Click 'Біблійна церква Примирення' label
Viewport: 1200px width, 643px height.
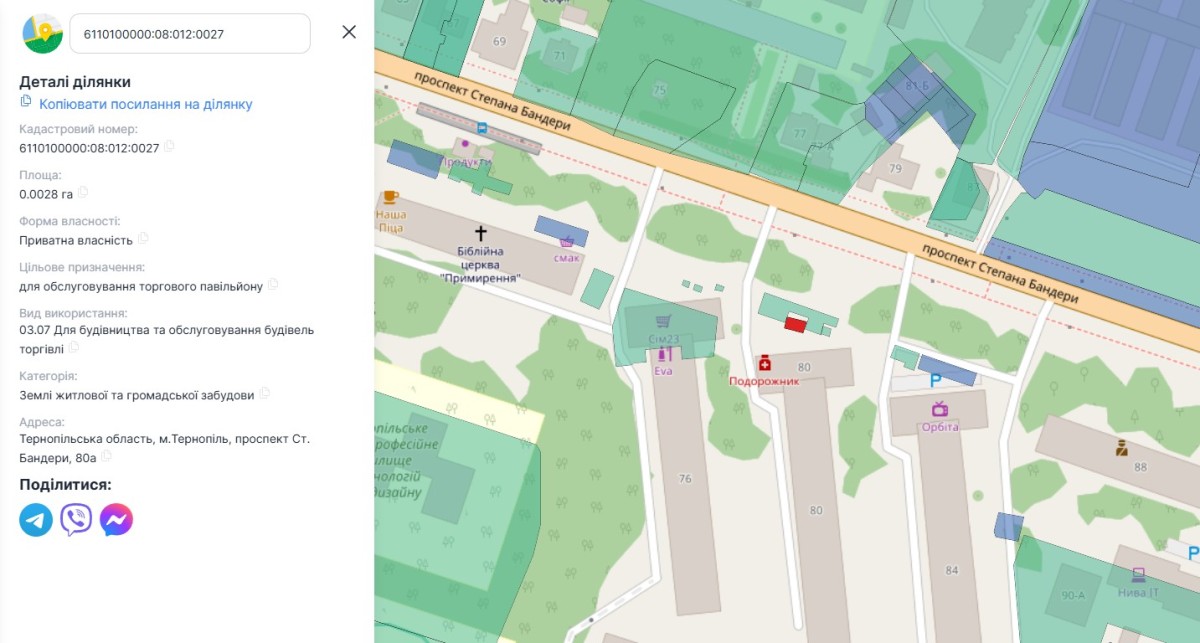pyautogui.click(x=480, y=264)
